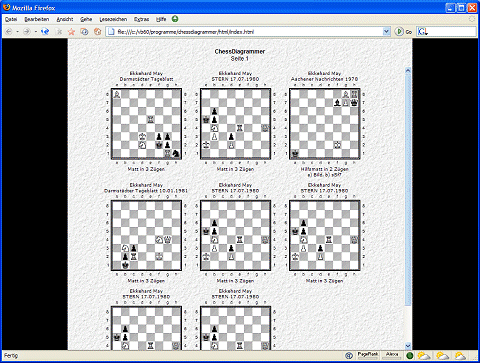
Task: Open the Hilfe menu
Action: click(161, 19)
